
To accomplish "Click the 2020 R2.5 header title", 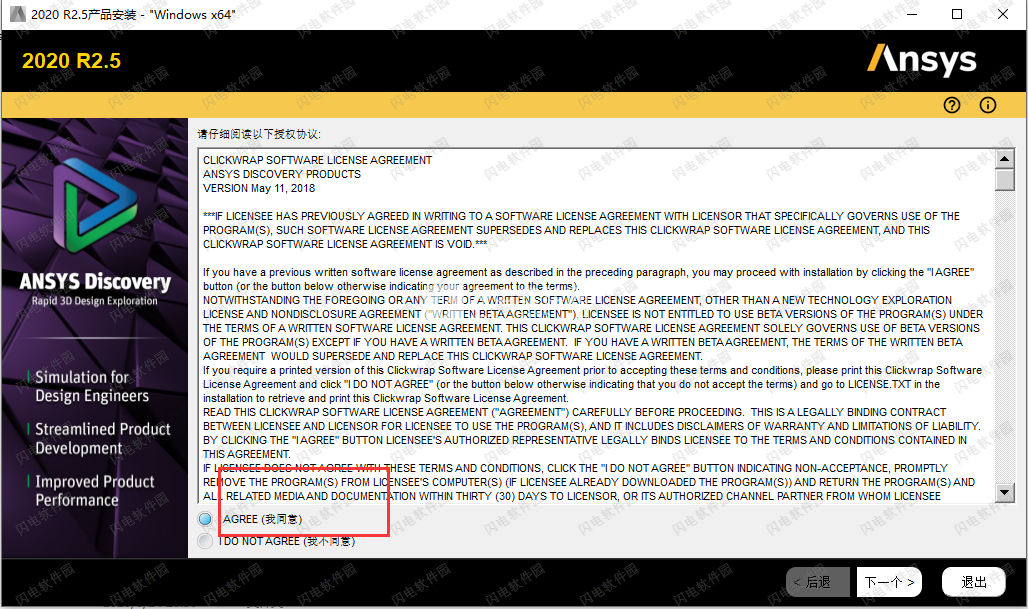I will pos(71,61).
